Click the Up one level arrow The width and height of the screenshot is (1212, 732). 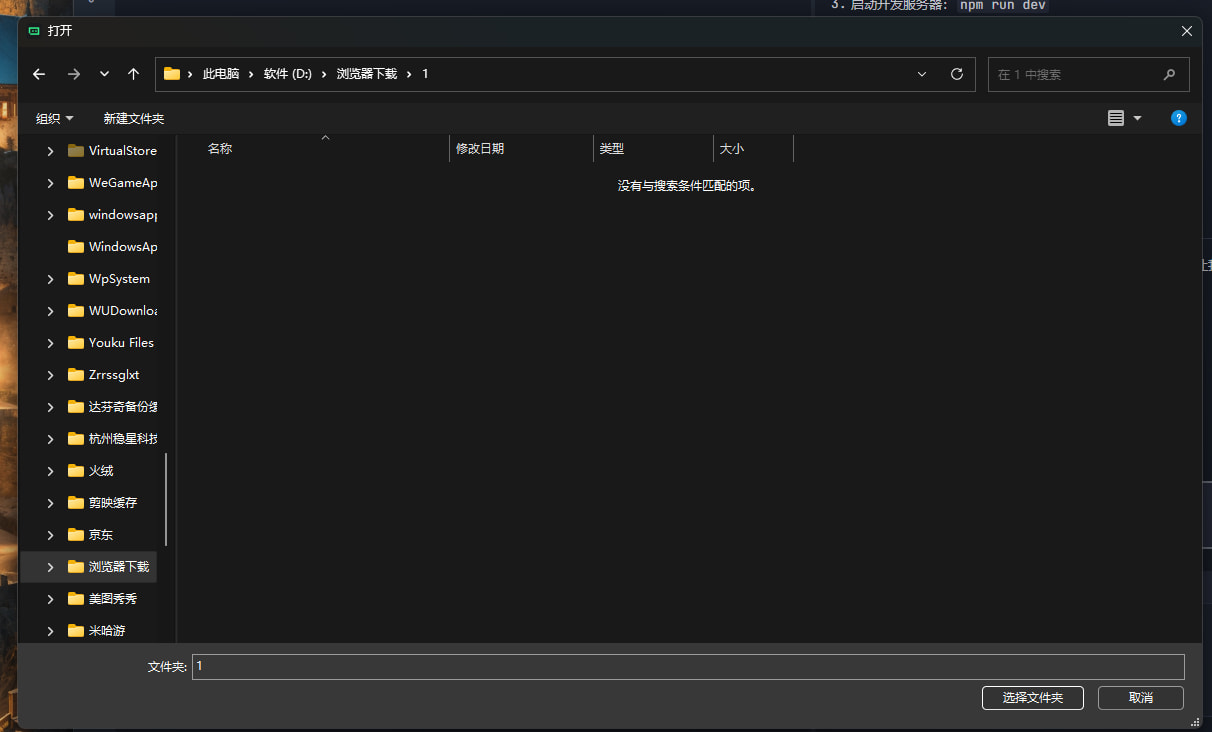coord(133,74)
